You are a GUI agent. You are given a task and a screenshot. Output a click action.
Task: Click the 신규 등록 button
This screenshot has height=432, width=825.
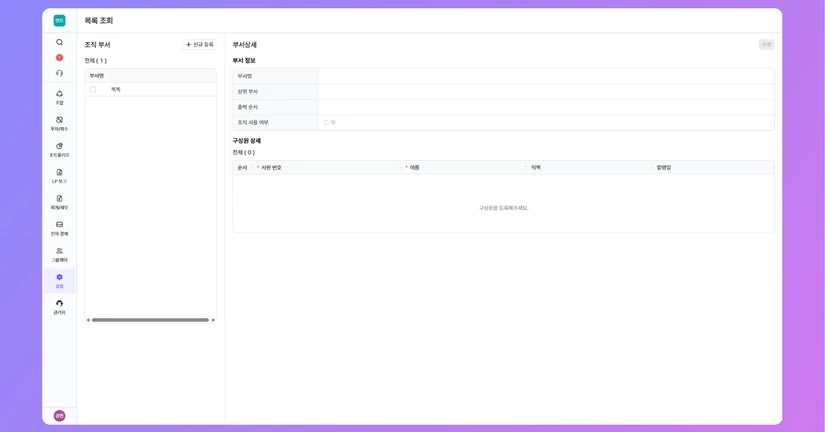pyautogui.click(x=199, y=45)
